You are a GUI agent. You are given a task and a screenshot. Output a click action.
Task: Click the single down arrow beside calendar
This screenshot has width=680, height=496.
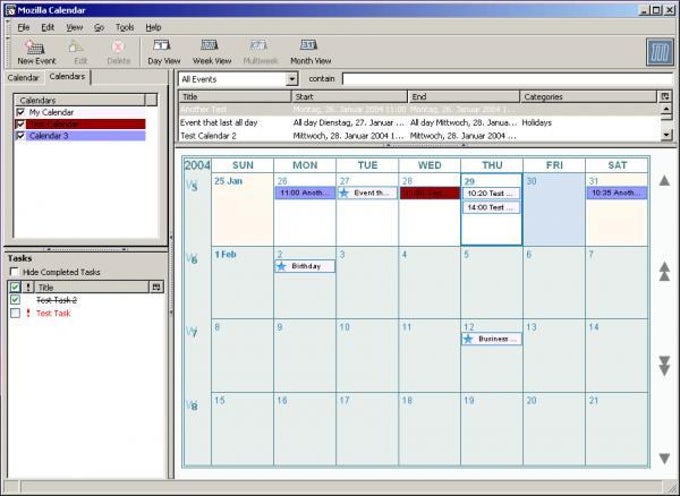click(x=664, y=458)
